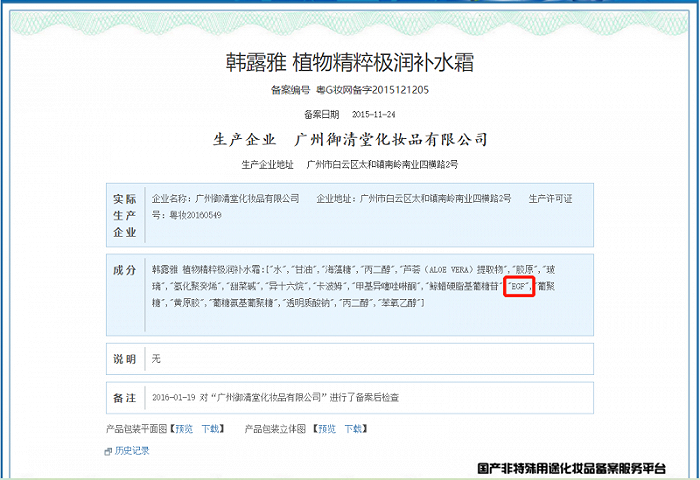
Task: Click the 备案日期 2015-11-24 line
Action: (x=350, y=114)
